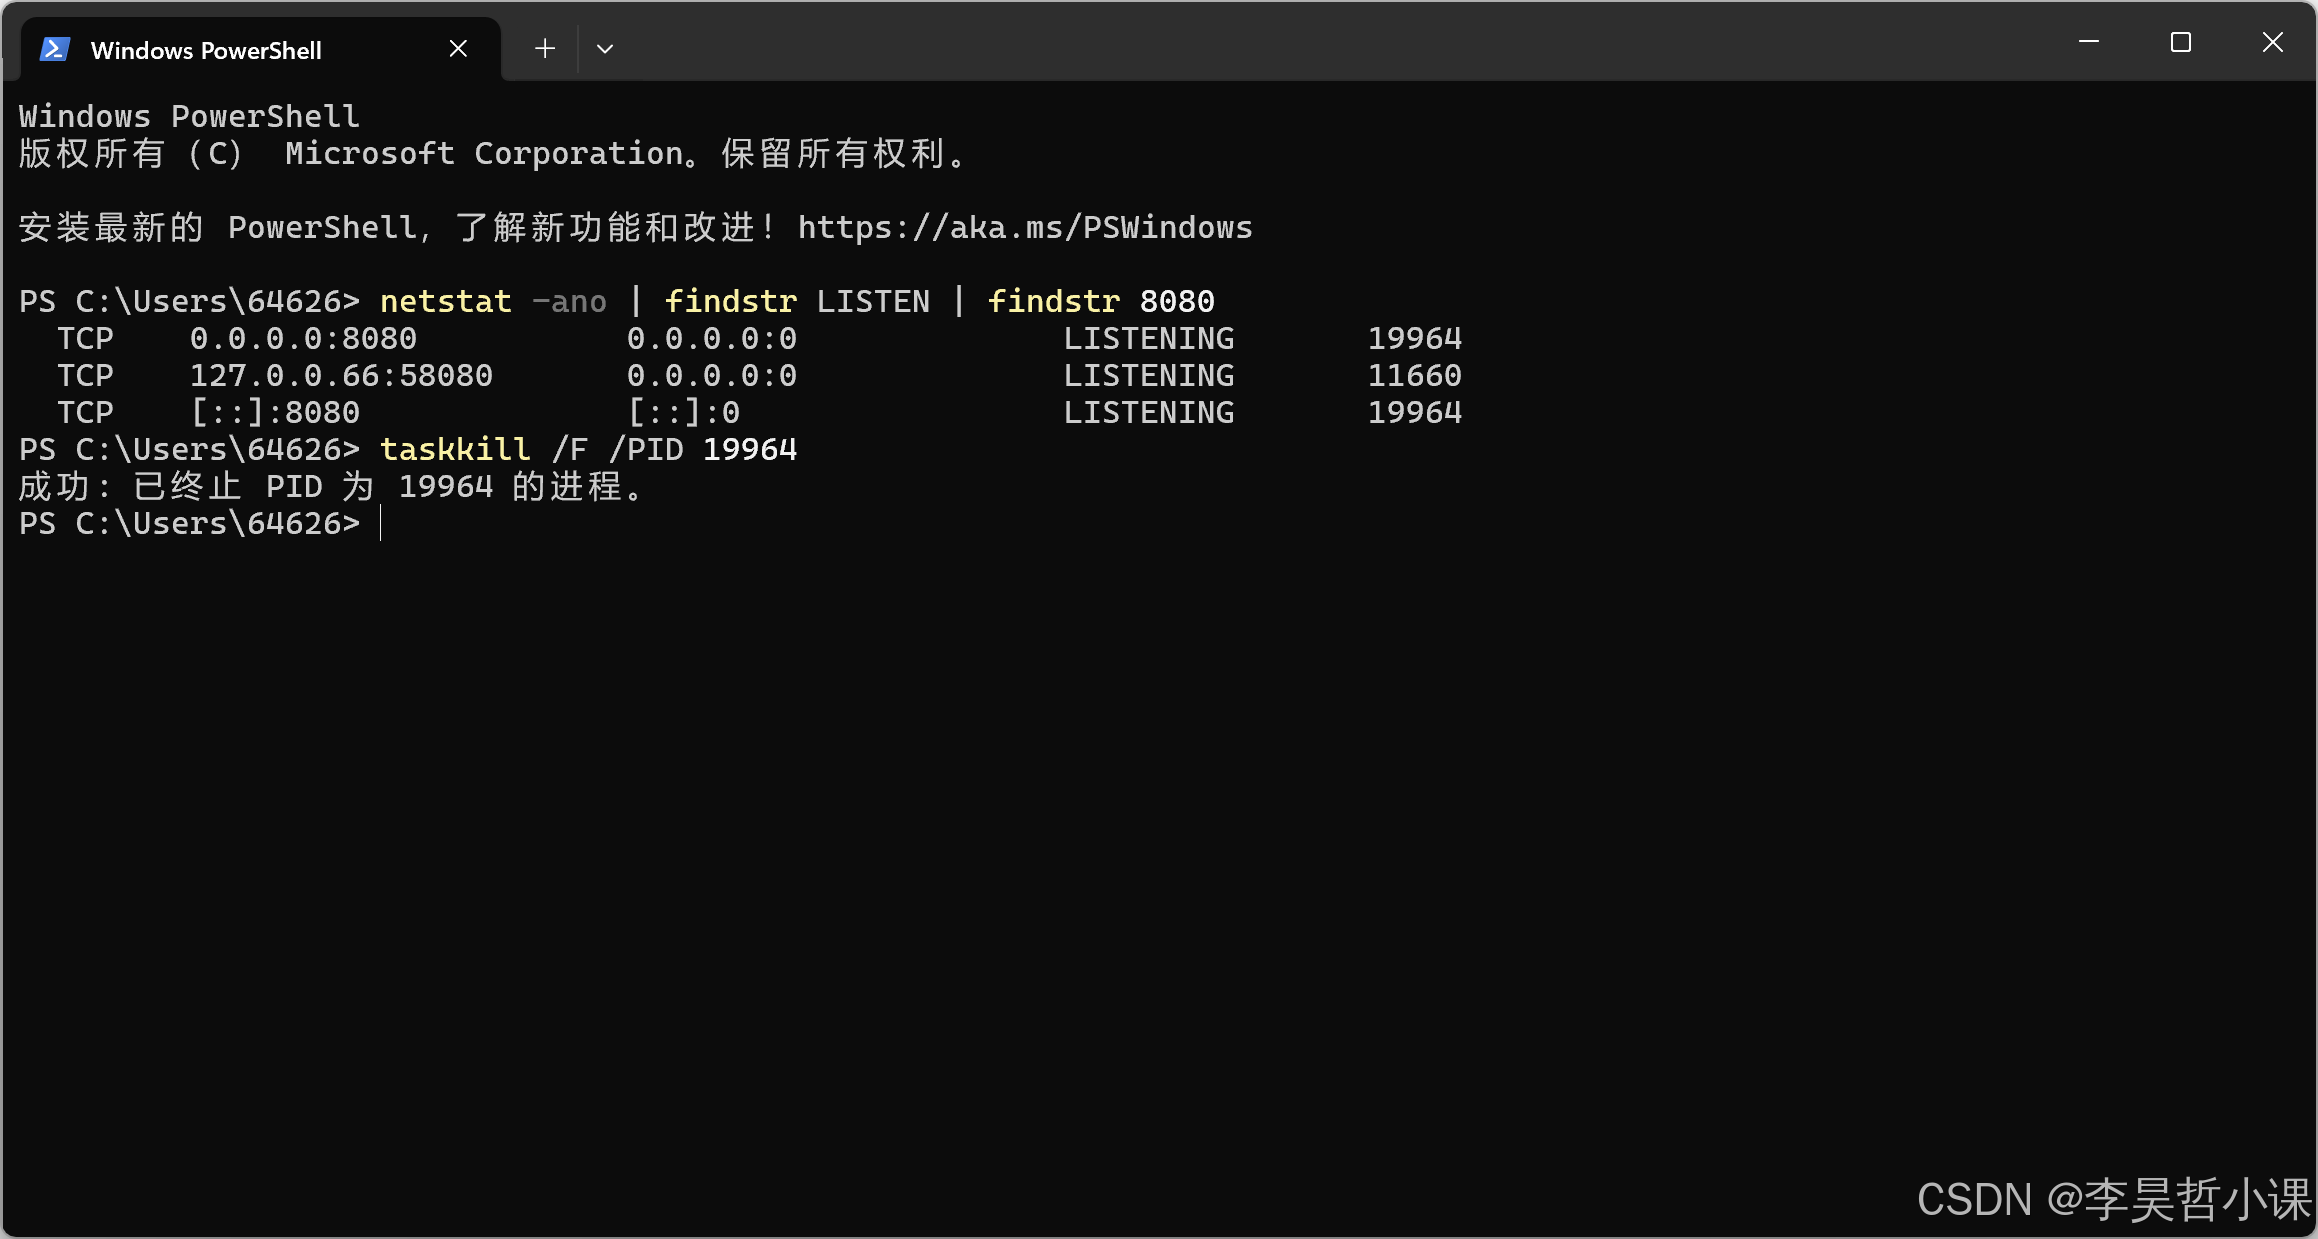Minimize the terminal window
2318x1239 pixels.
pos(2088,43)
